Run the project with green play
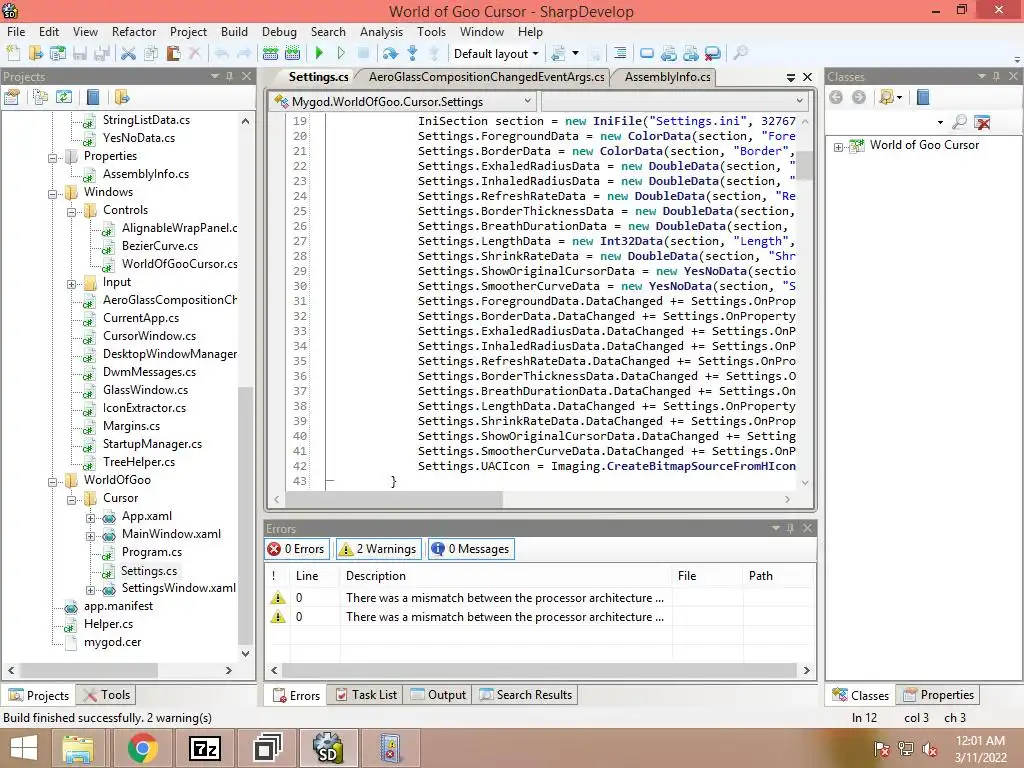 coord(319,54)
